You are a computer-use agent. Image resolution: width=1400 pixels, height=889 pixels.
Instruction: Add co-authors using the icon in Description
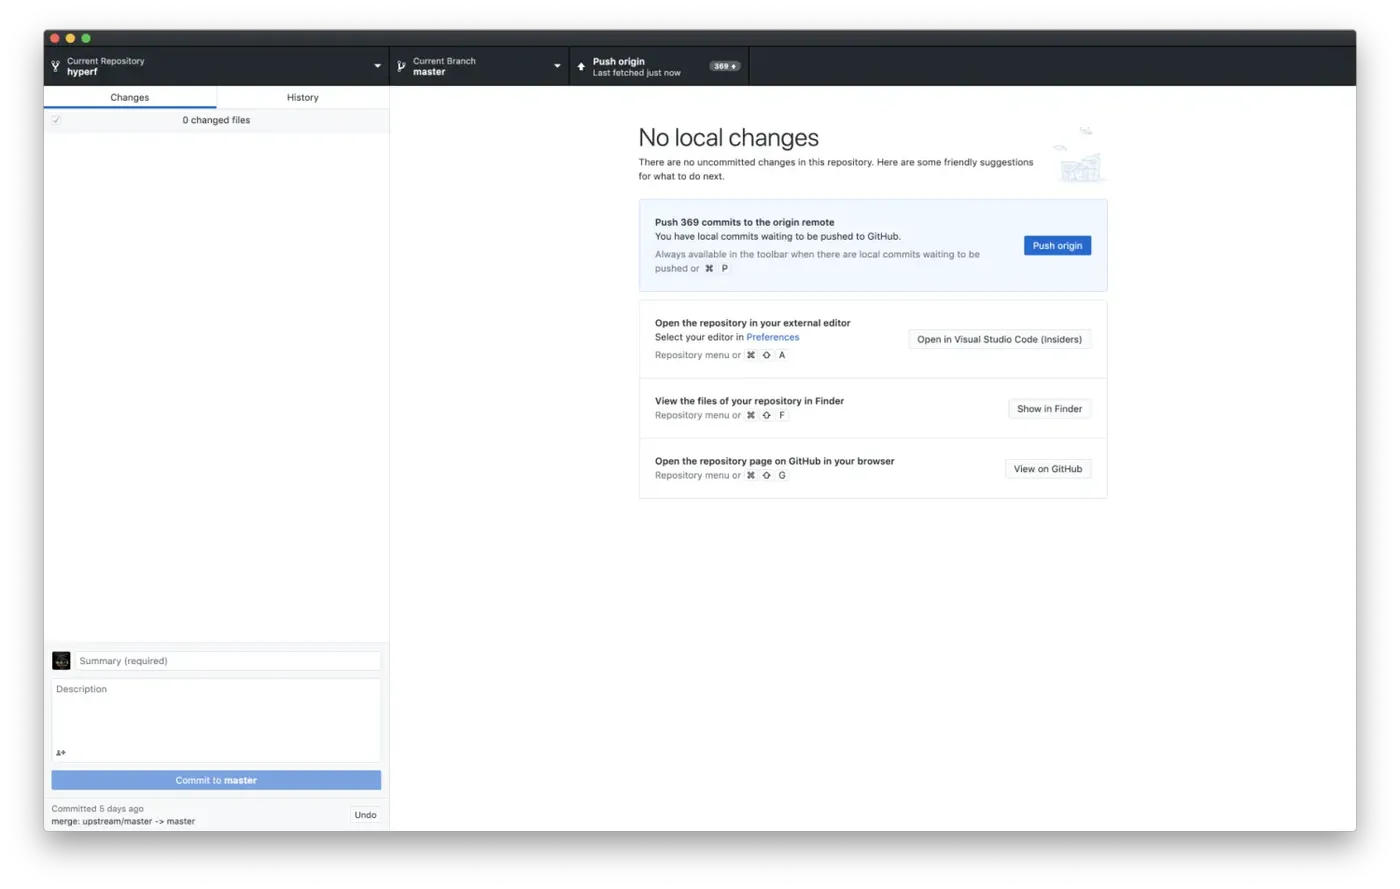tap(61, 753)
